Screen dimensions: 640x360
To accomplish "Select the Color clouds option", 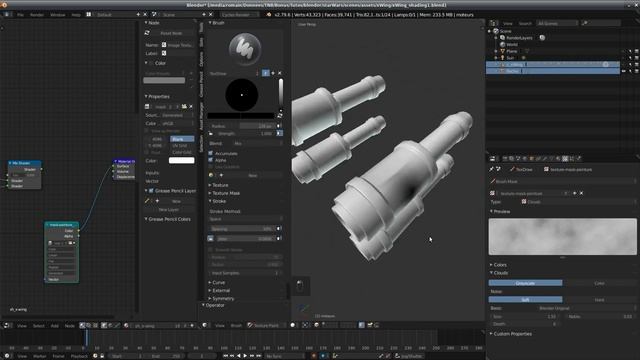I will point(599,283).
